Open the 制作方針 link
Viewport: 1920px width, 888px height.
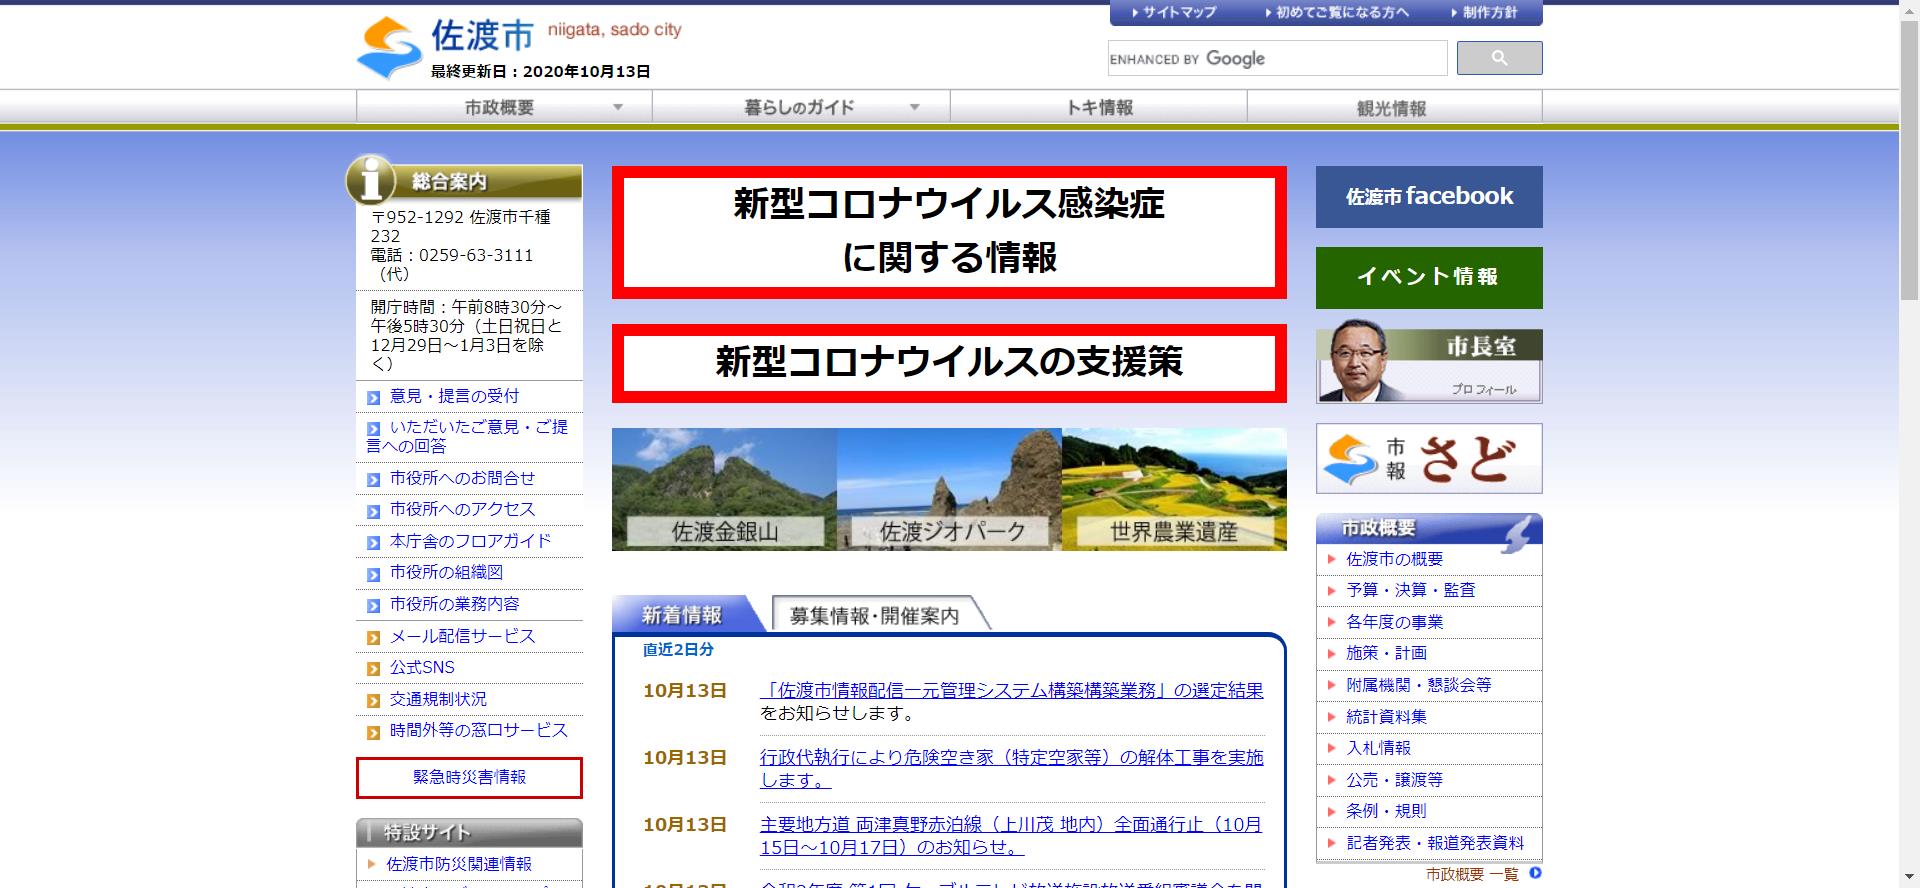click(1484, 13)
